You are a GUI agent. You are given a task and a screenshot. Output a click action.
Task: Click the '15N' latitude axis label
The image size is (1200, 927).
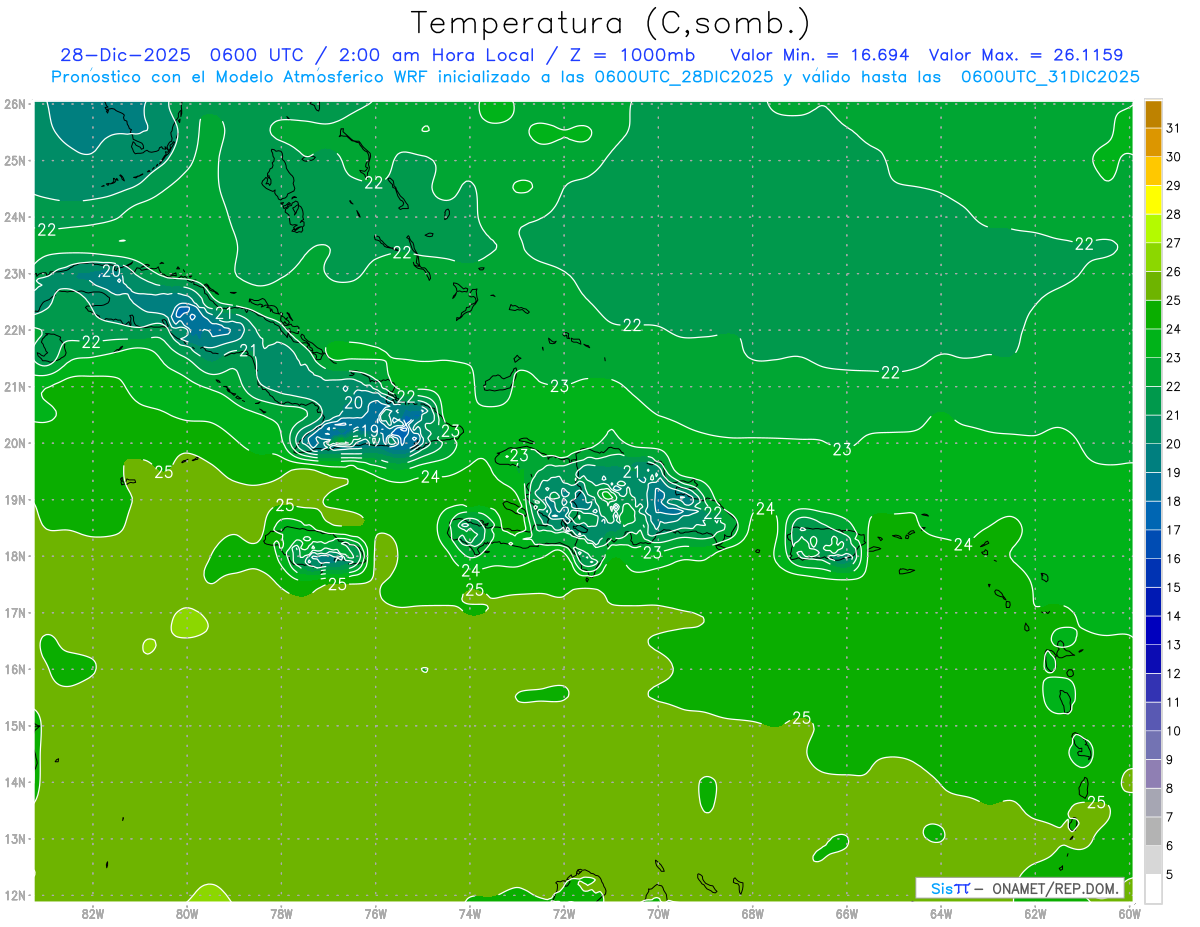click(x=14, y=726)
